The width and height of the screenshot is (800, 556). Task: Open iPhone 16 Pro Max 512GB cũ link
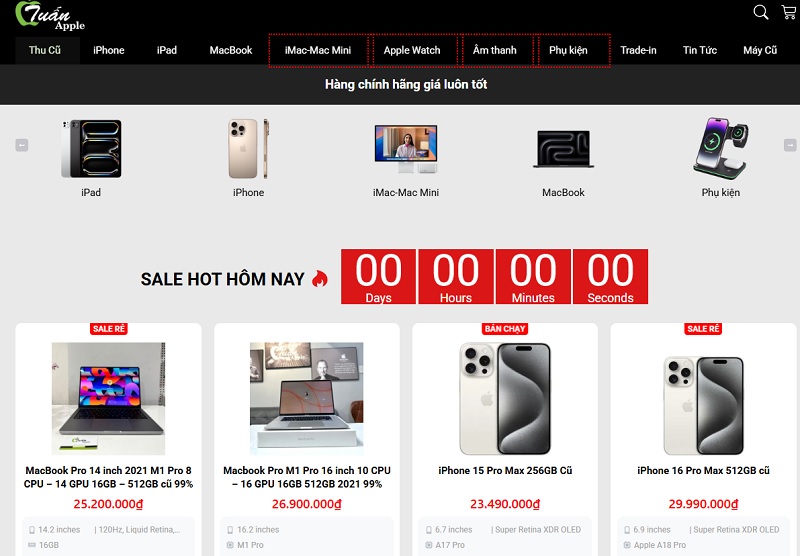point(703,471)
